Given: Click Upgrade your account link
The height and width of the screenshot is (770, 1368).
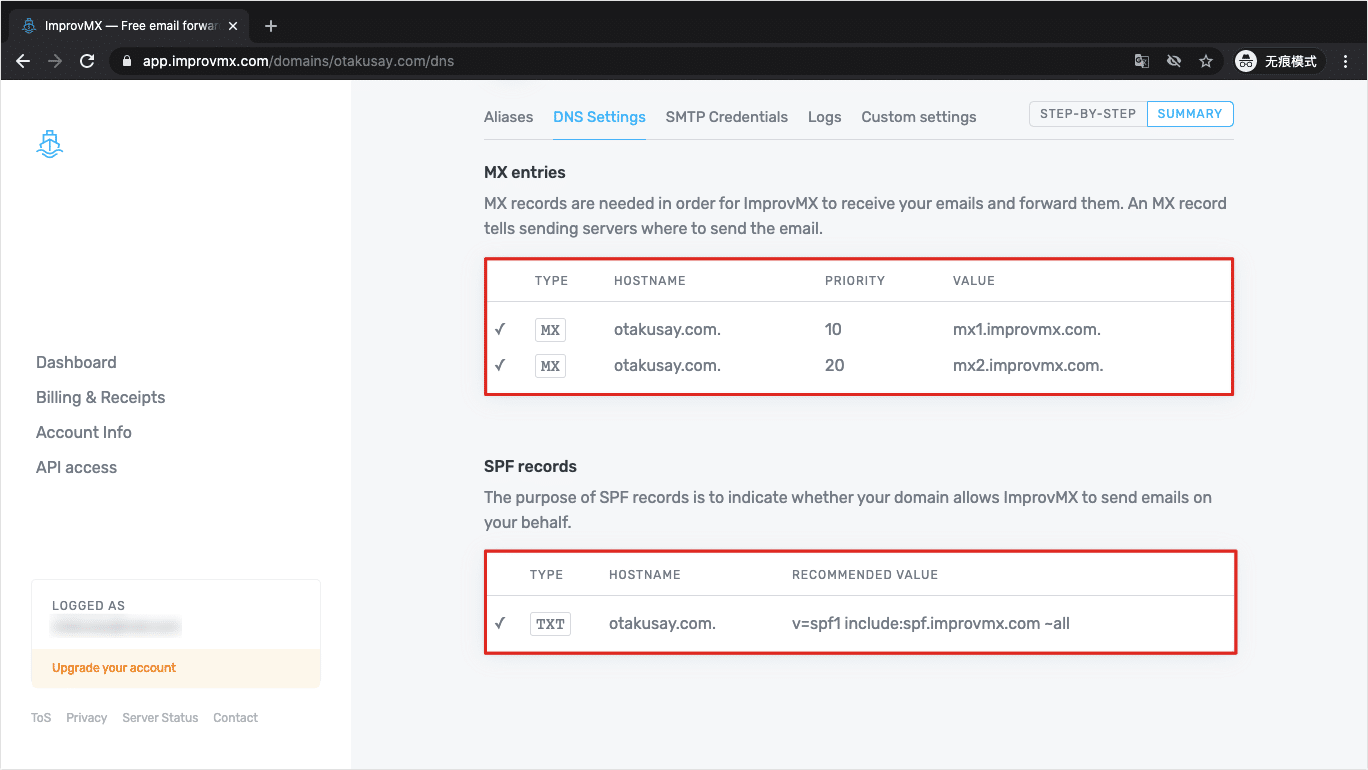Looking at the screenshot, I should (x=114, y=668).
